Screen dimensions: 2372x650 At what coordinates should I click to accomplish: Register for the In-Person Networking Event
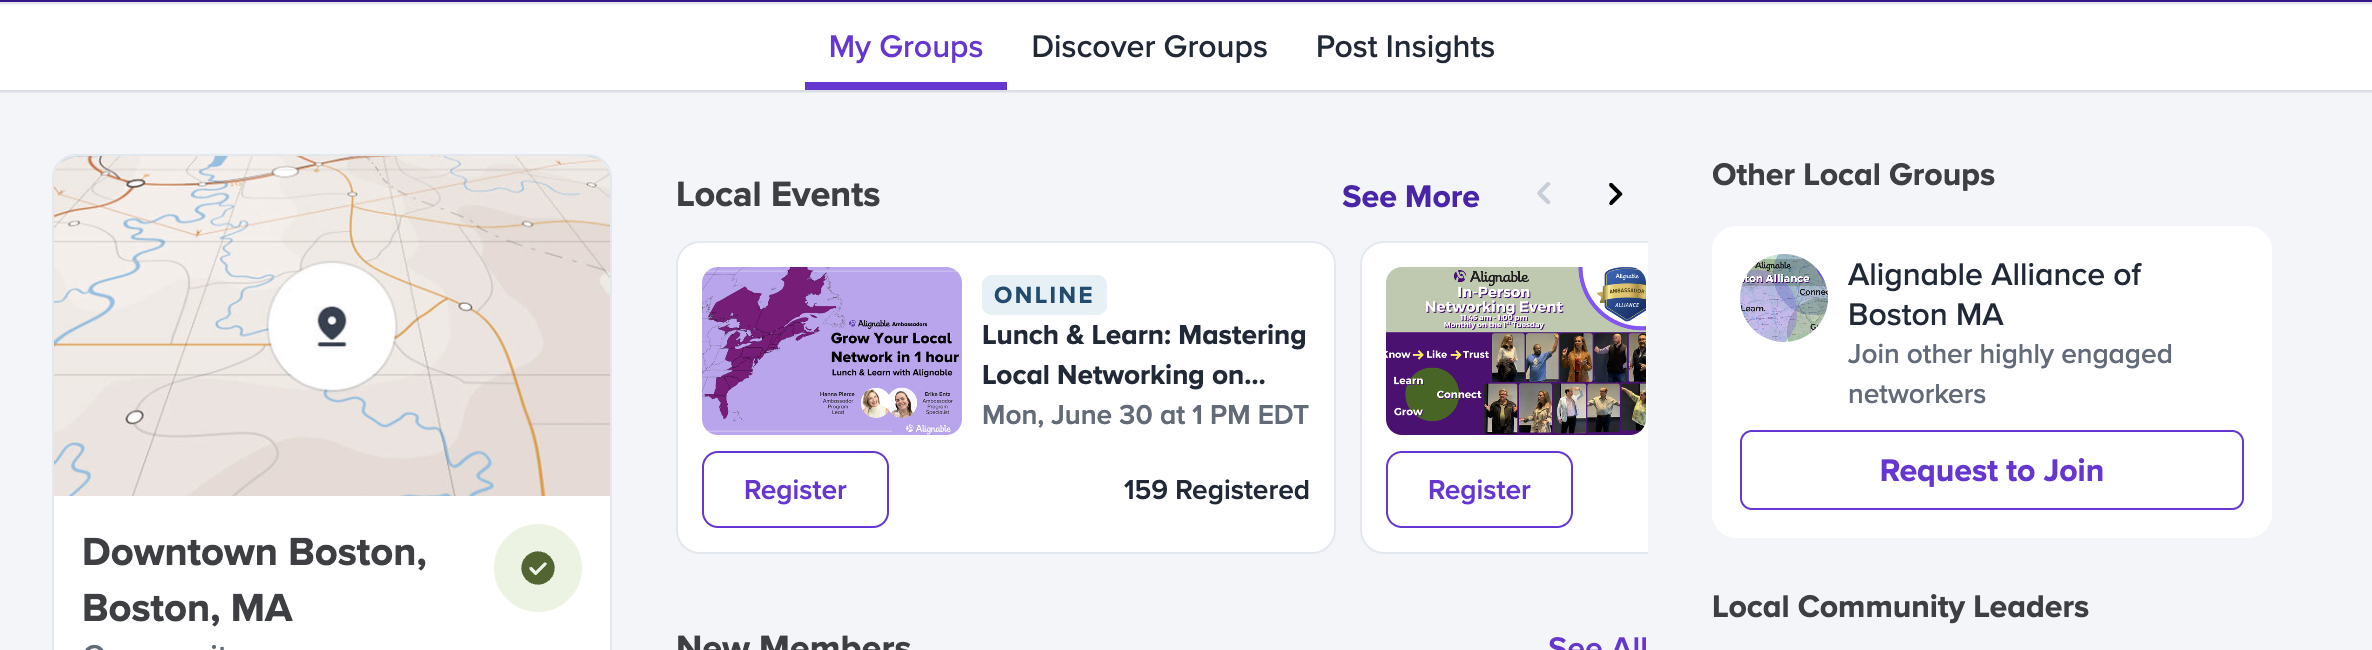coord(1479,489)
